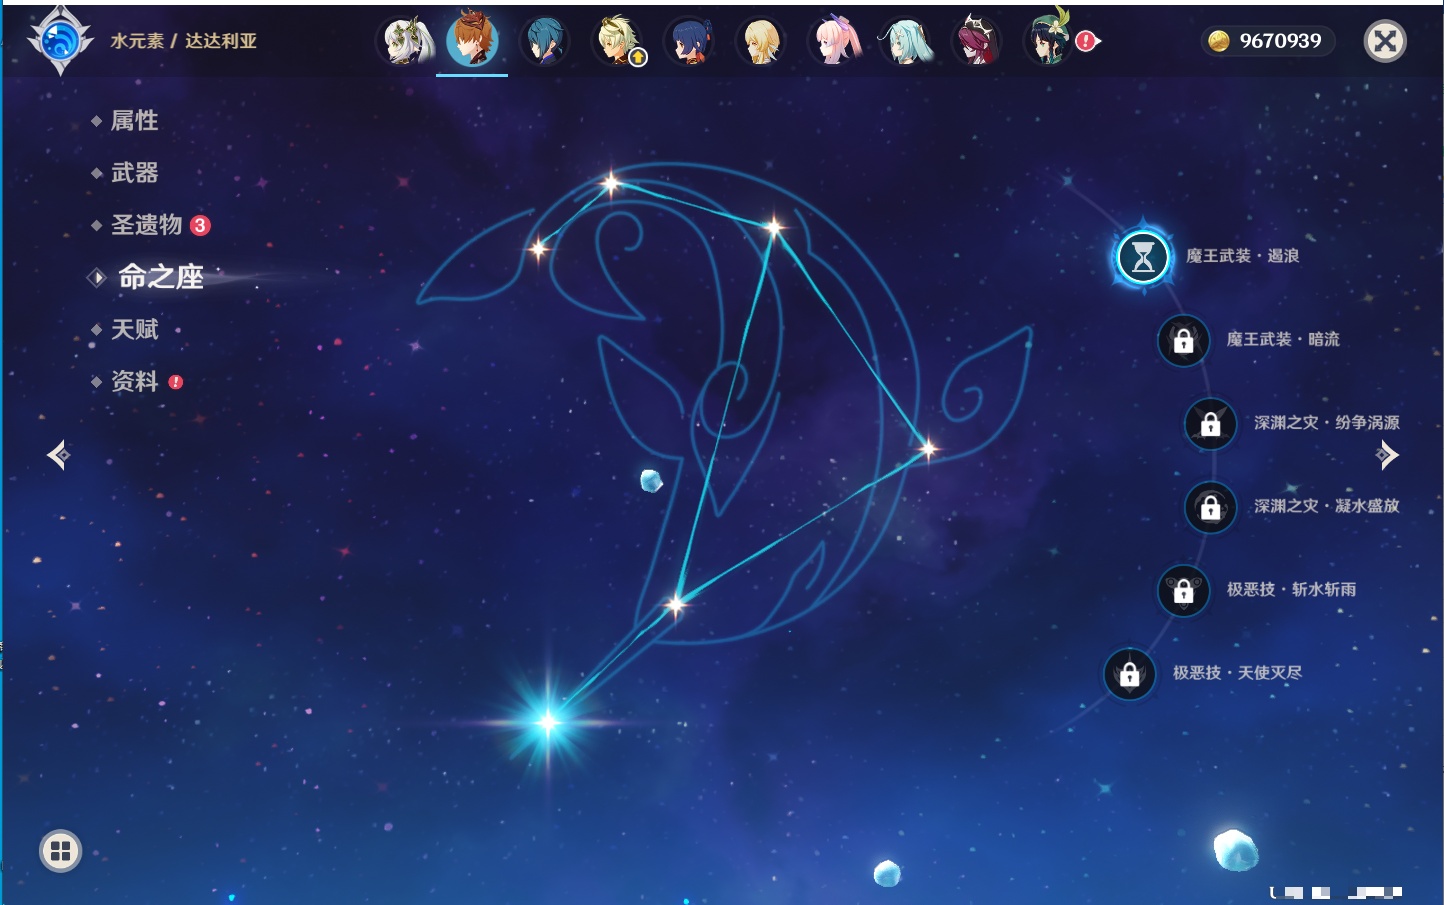
Task: Close the character screen with X
Action: 1385,41
